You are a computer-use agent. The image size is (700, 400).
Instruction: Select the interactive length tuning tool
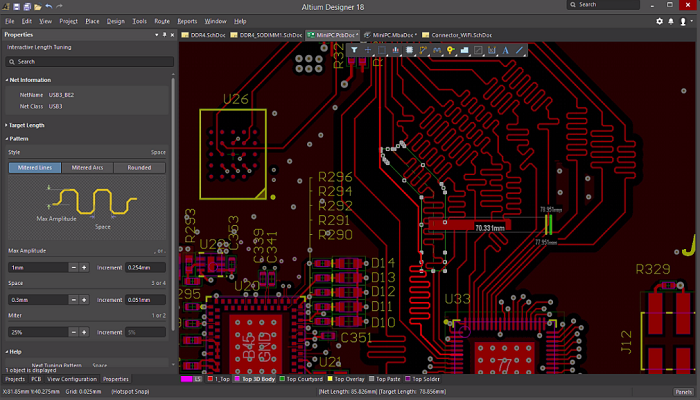(x=437, y=50)
